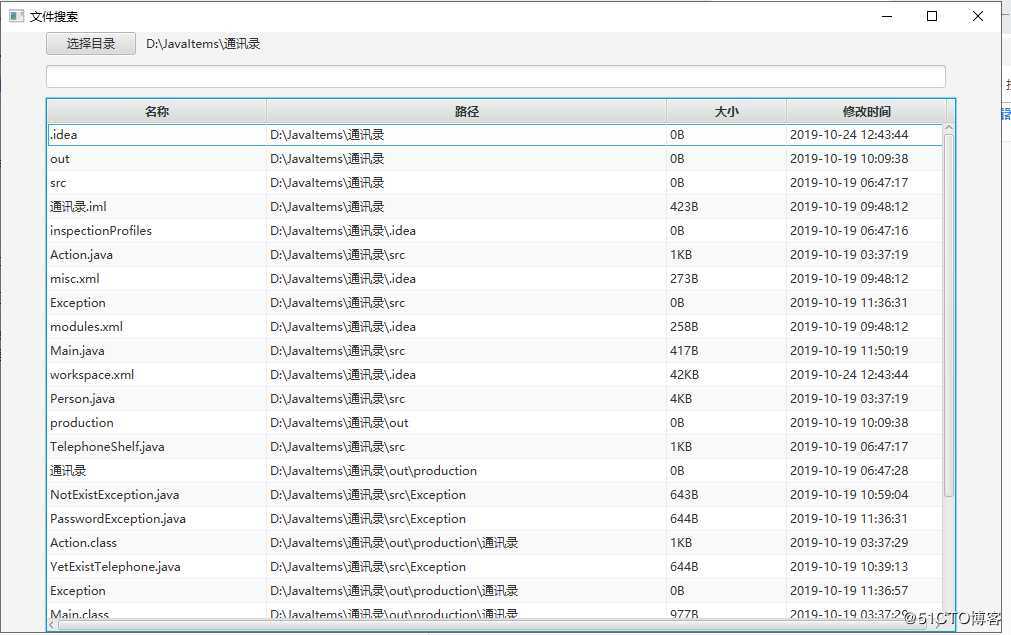Click the 2019-10-19 11:36:57 timestamp
The image size is (1011, 635).
849,591
